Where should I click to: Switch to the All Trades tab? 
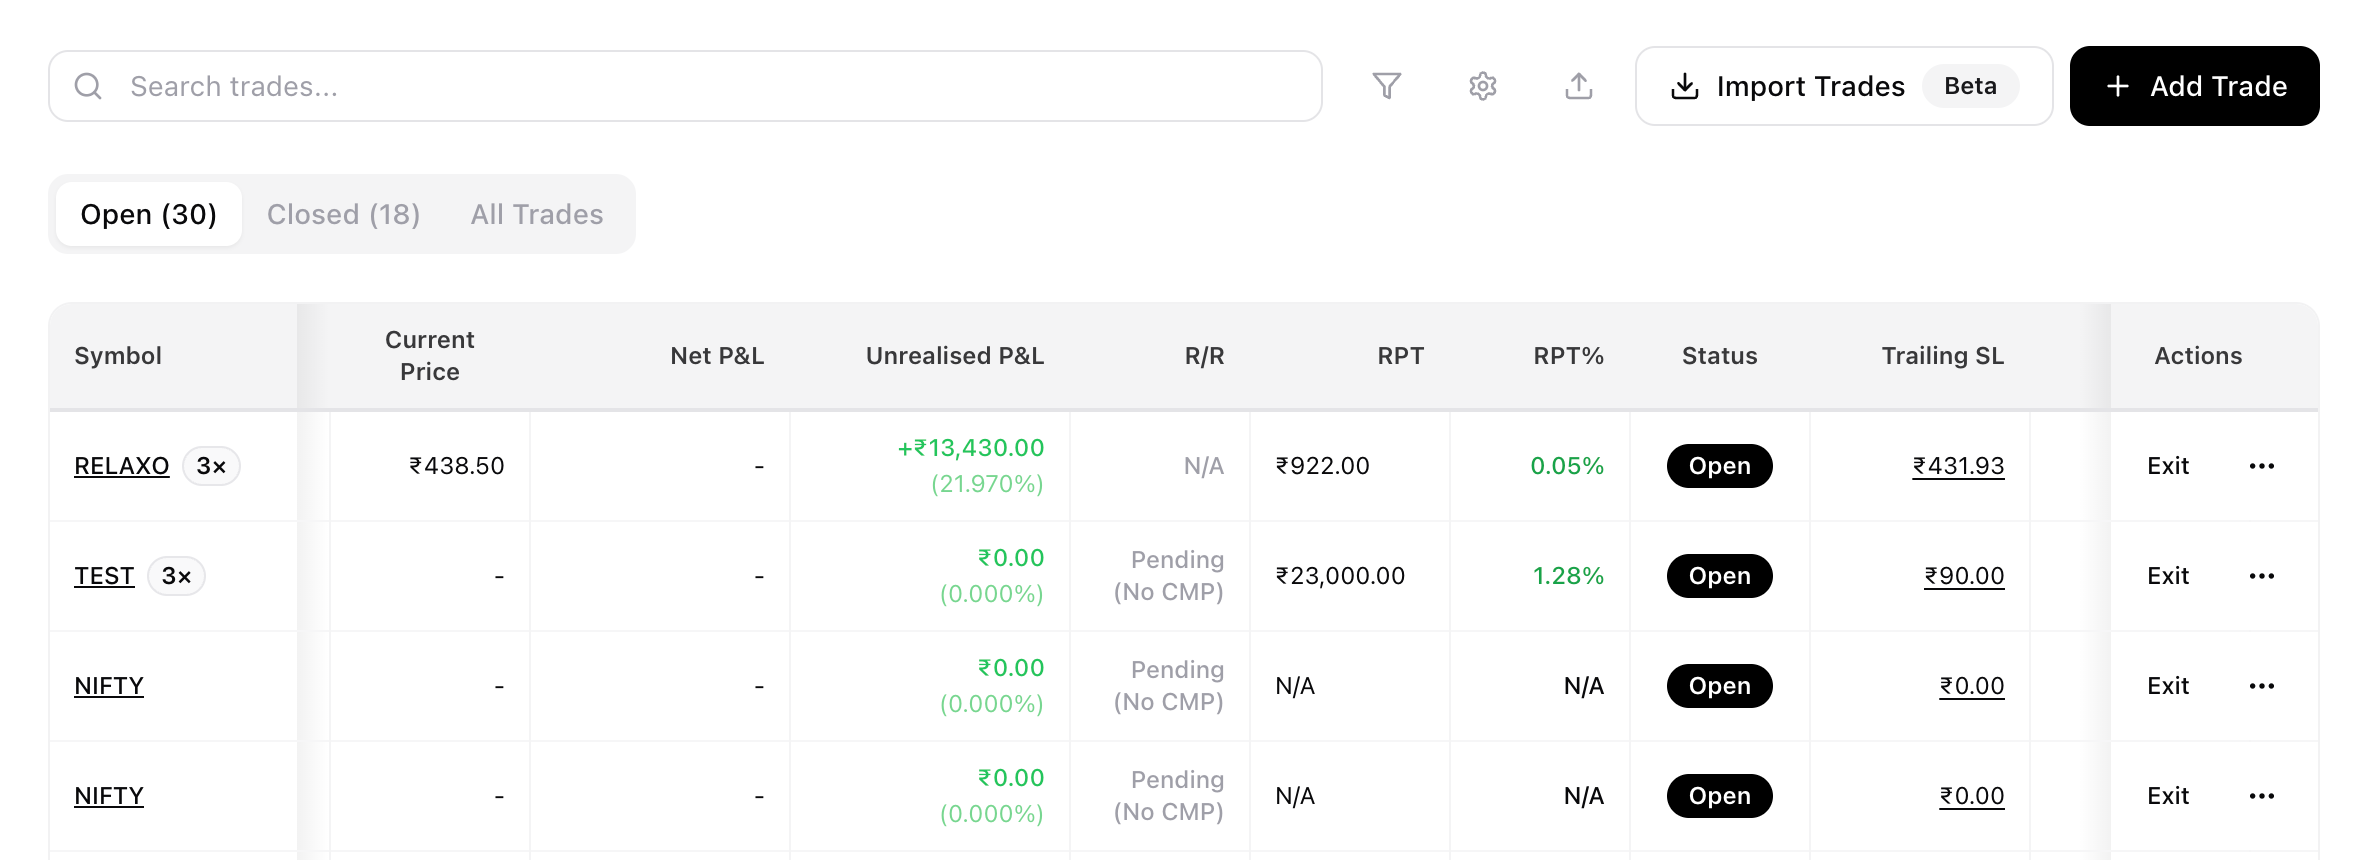(x=537, y=214)
